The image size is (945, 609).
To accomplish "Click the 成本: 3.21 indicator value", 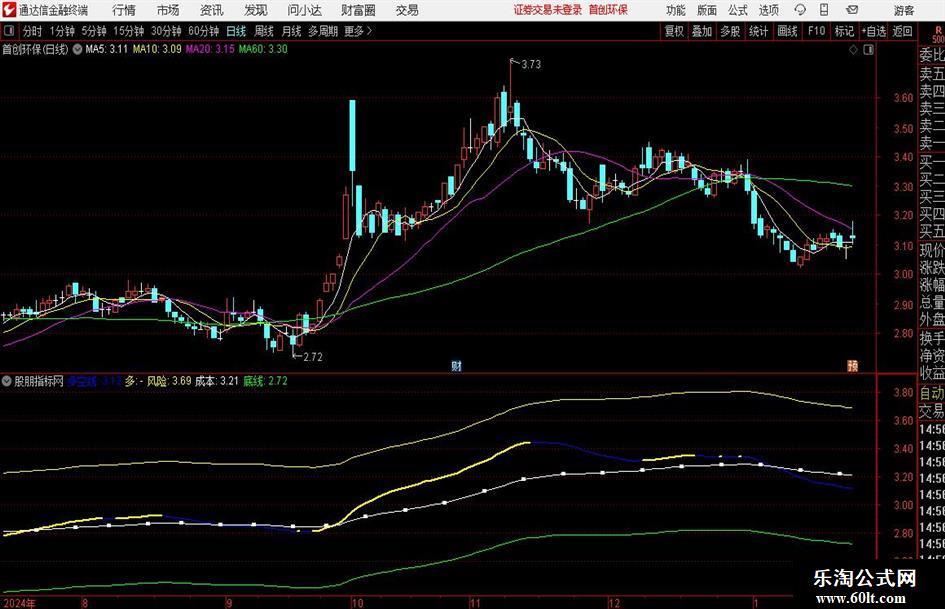I will tap(217, 381).
